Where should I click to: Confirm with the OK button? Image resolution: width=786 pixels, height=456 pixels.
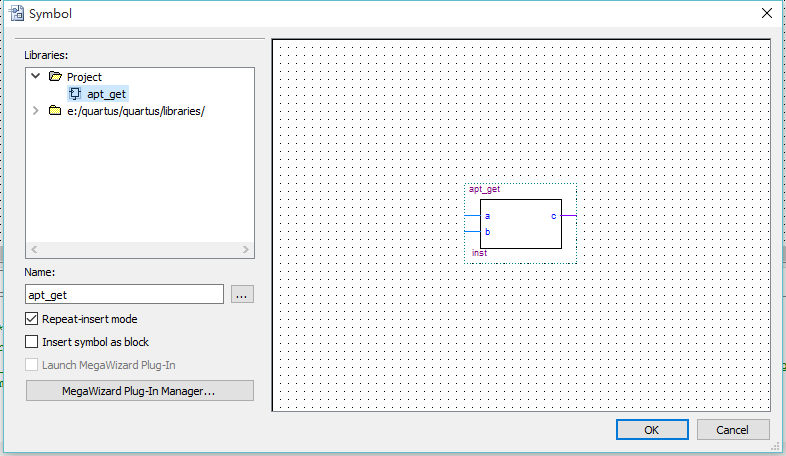[x=652, y=430]
